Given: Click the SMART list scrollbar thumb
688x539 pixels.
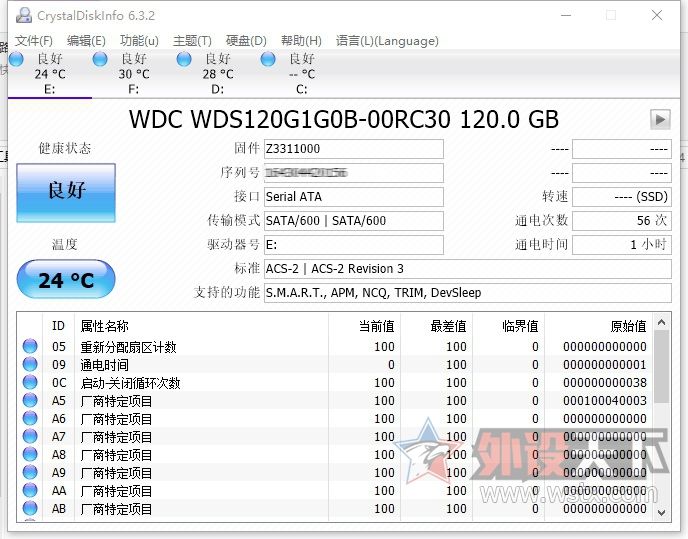Looking at the screenshot, I should coord(661,367).
